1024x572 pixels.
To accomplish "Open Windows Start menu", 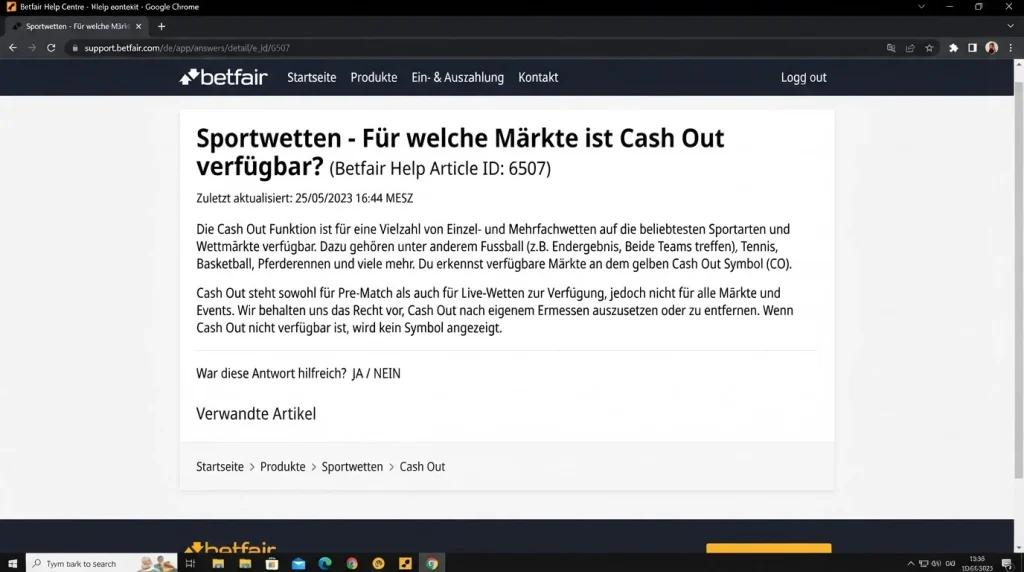I will 12,563.
